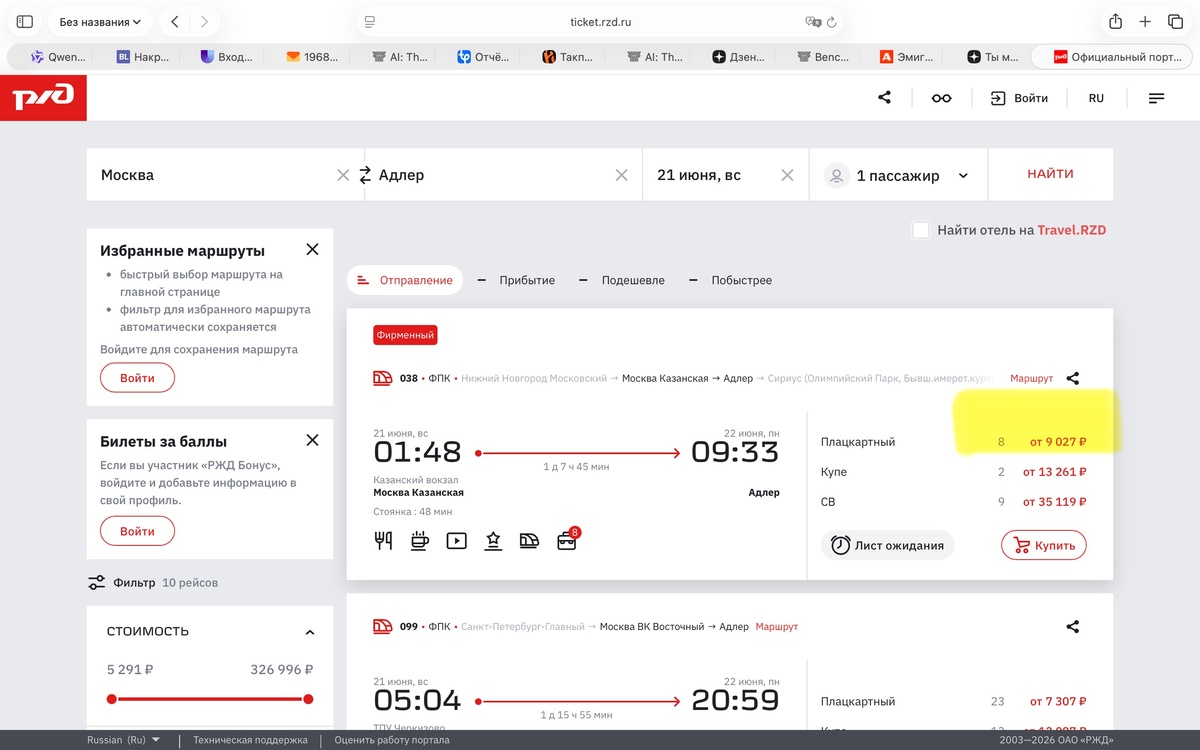Click the translate icon in address bar

click(x=813, y=21)
